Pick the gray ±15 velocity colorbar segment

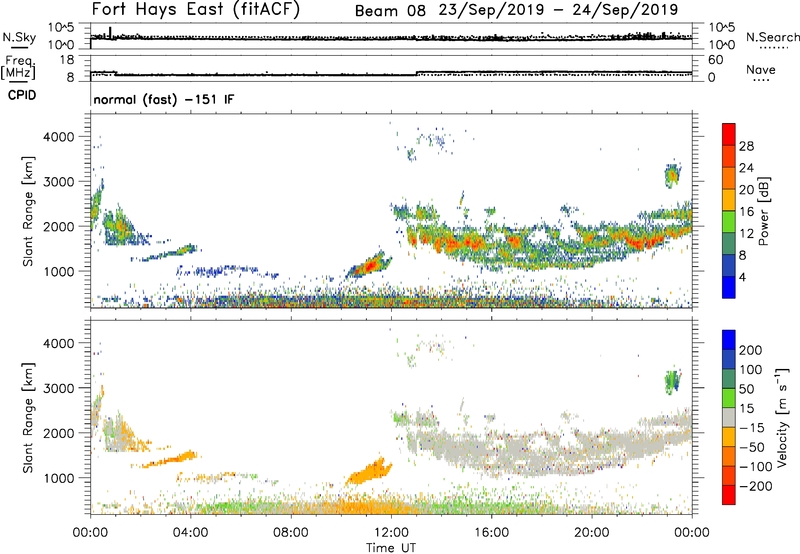(729, 418)
